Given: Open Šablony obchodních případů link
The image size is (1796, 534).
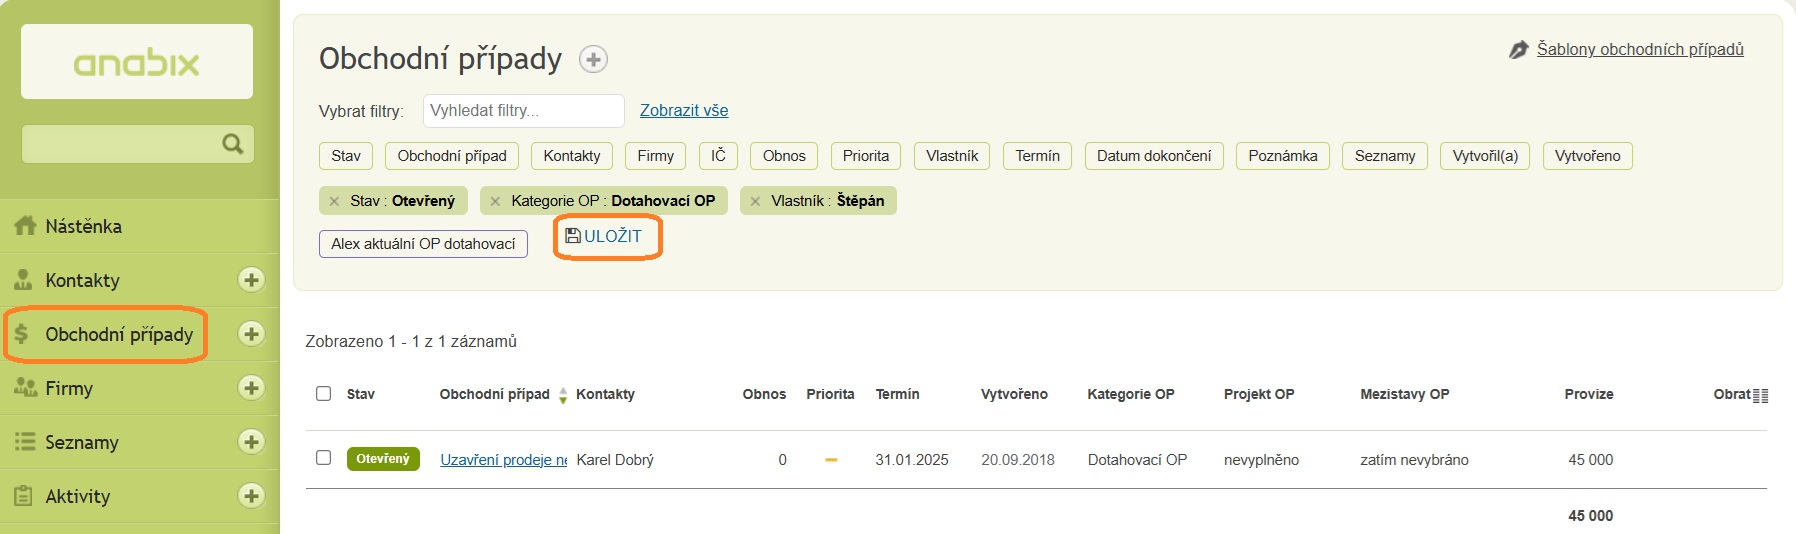Looking at the screenshot, I should [x=1639, y=49].
